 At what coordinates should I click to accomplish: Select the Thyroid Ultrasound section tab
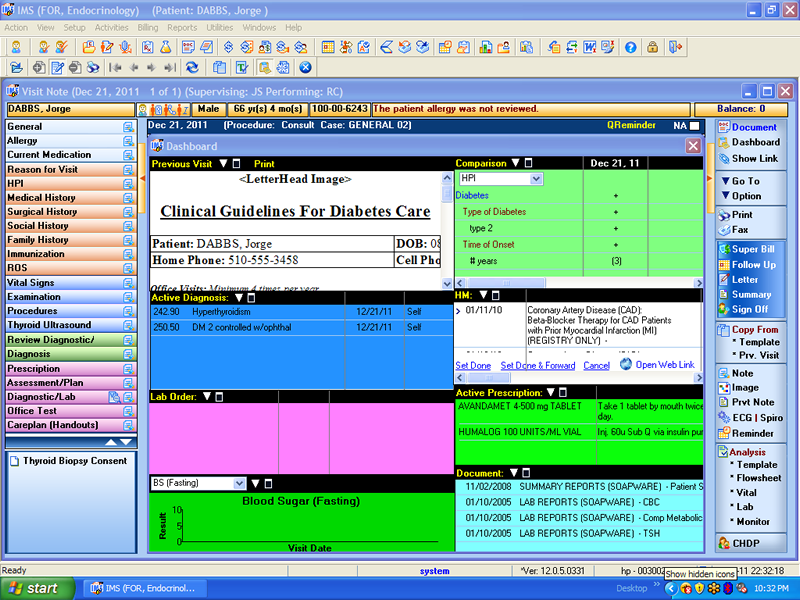71,325
